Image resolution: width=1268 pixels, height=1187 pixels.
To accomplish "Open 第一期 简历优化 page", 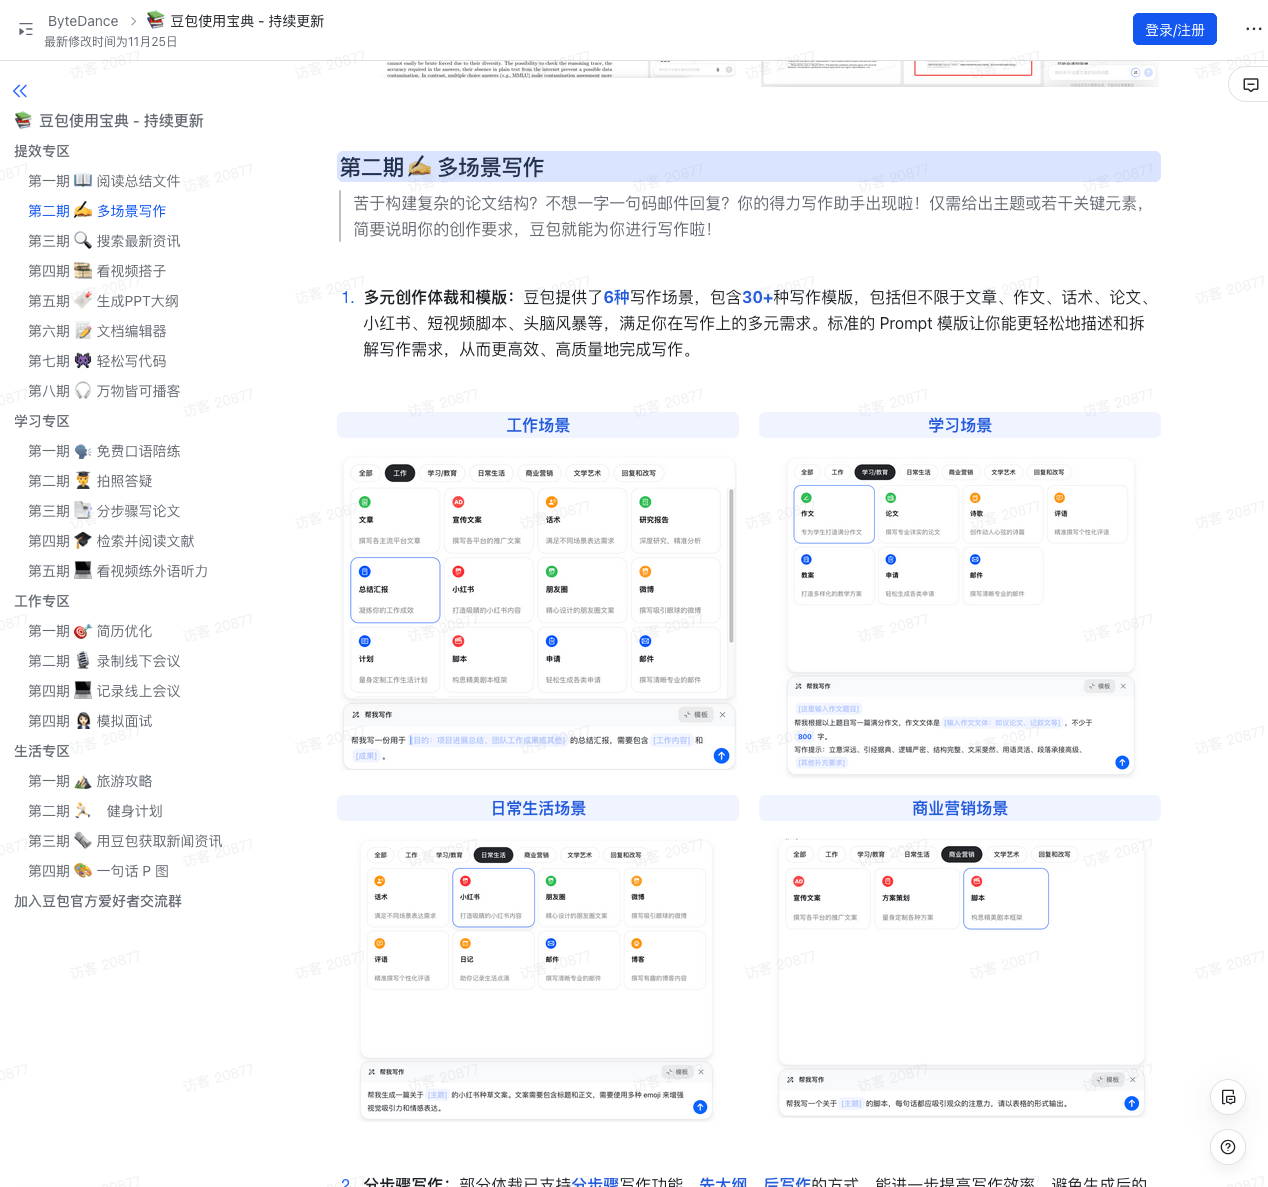I will (90, 631).
